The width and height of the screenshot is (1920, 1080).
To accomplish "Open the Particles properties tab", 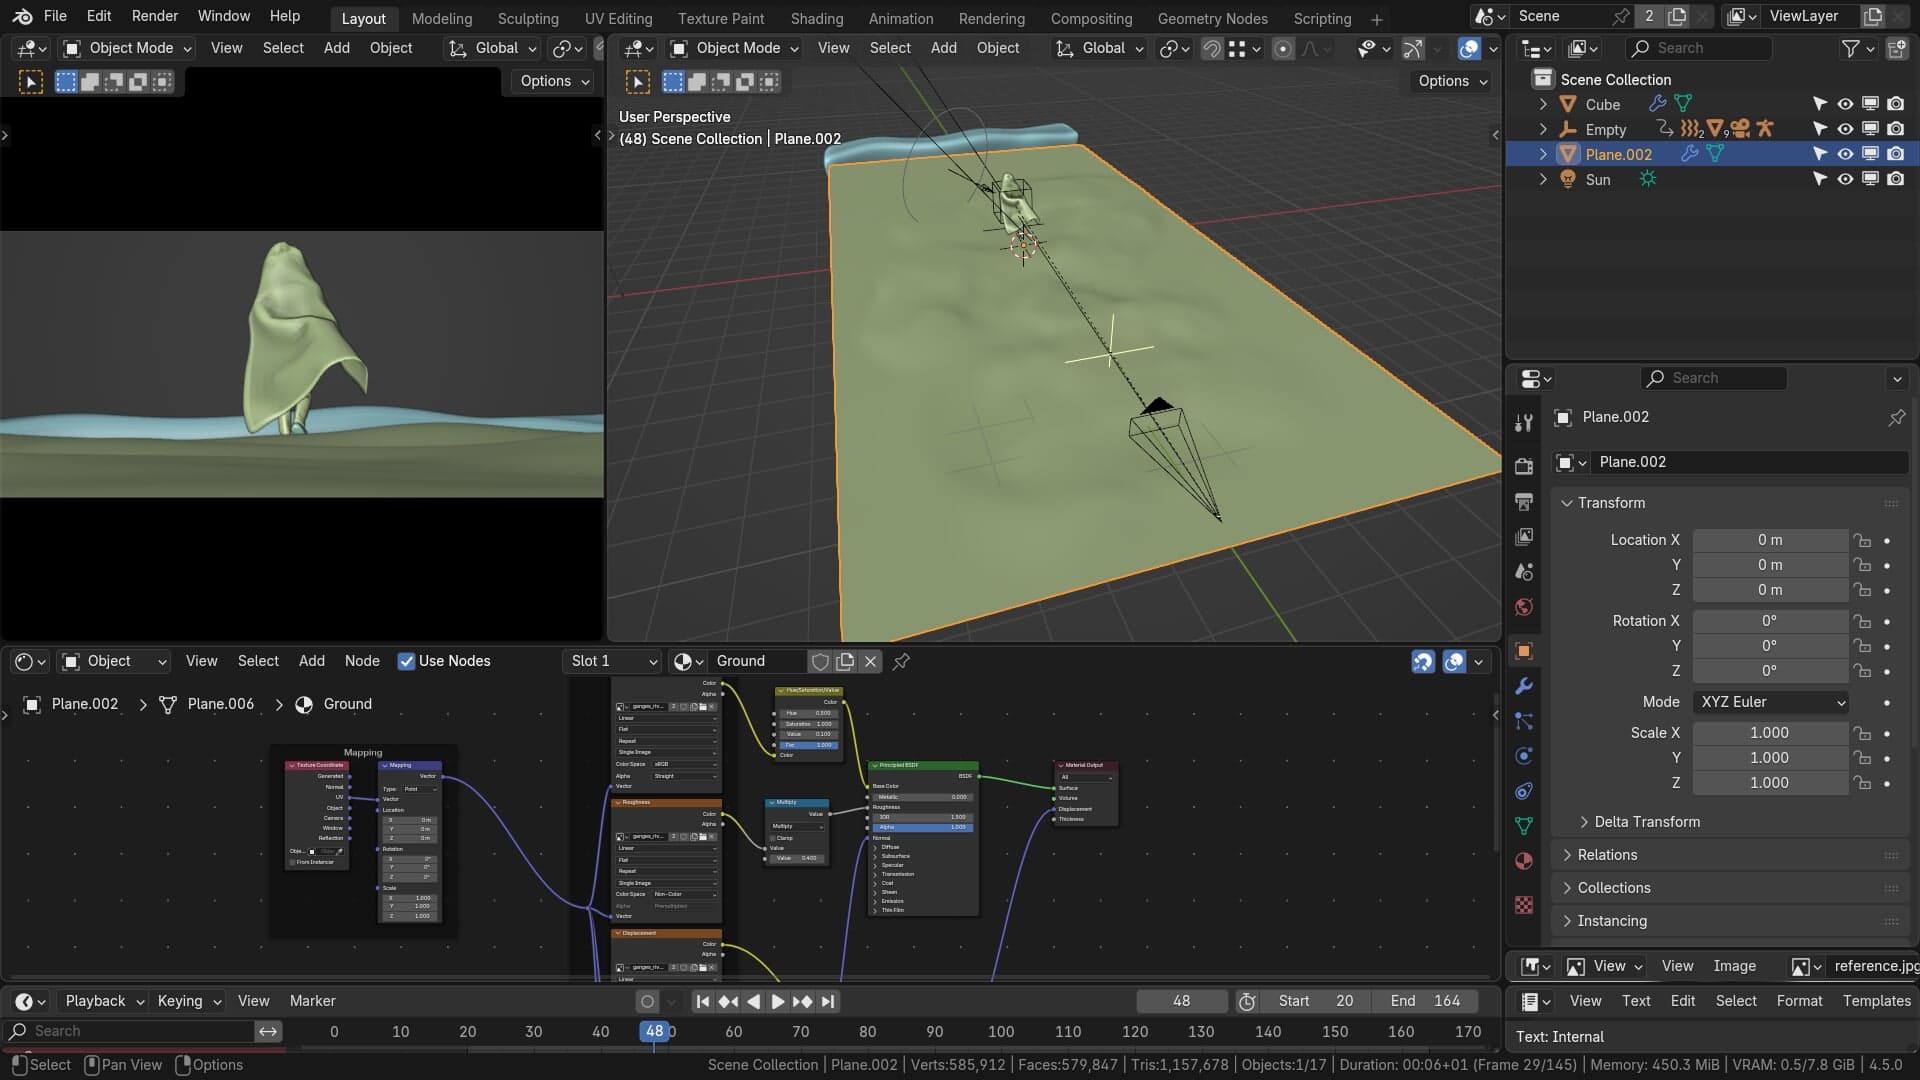I will click(x=1523, y=721).
